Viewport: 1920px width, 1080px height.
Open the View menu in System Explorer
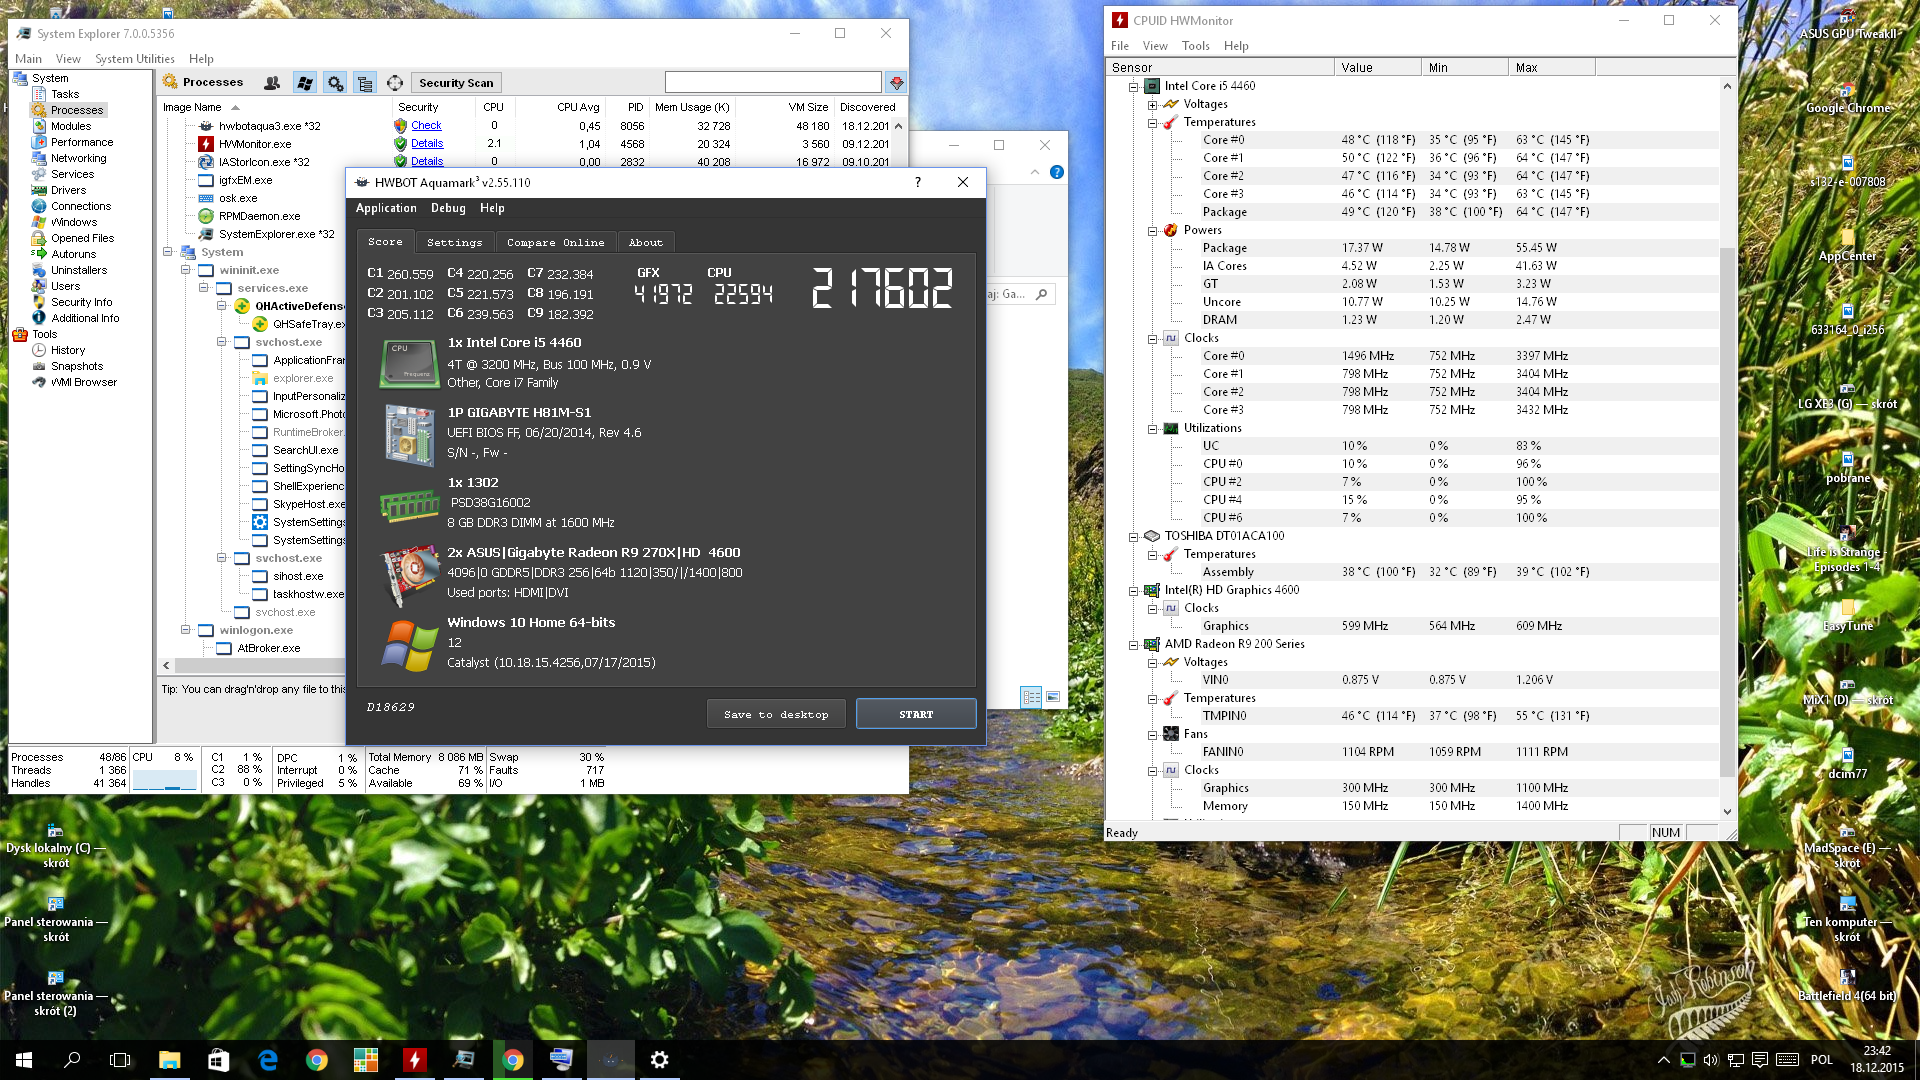(x=68, y=59)
